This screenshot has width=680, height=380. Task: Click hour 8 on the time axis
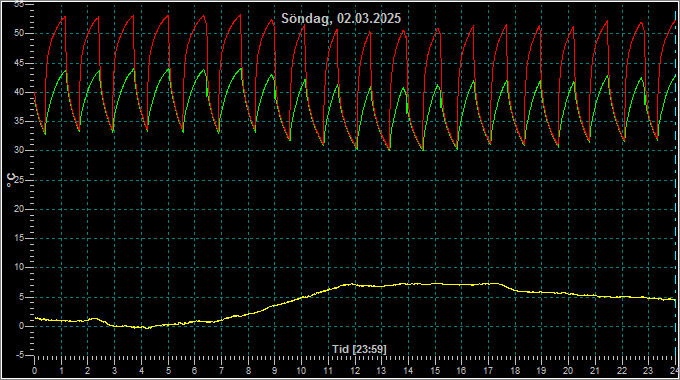(x=248, y=371)
